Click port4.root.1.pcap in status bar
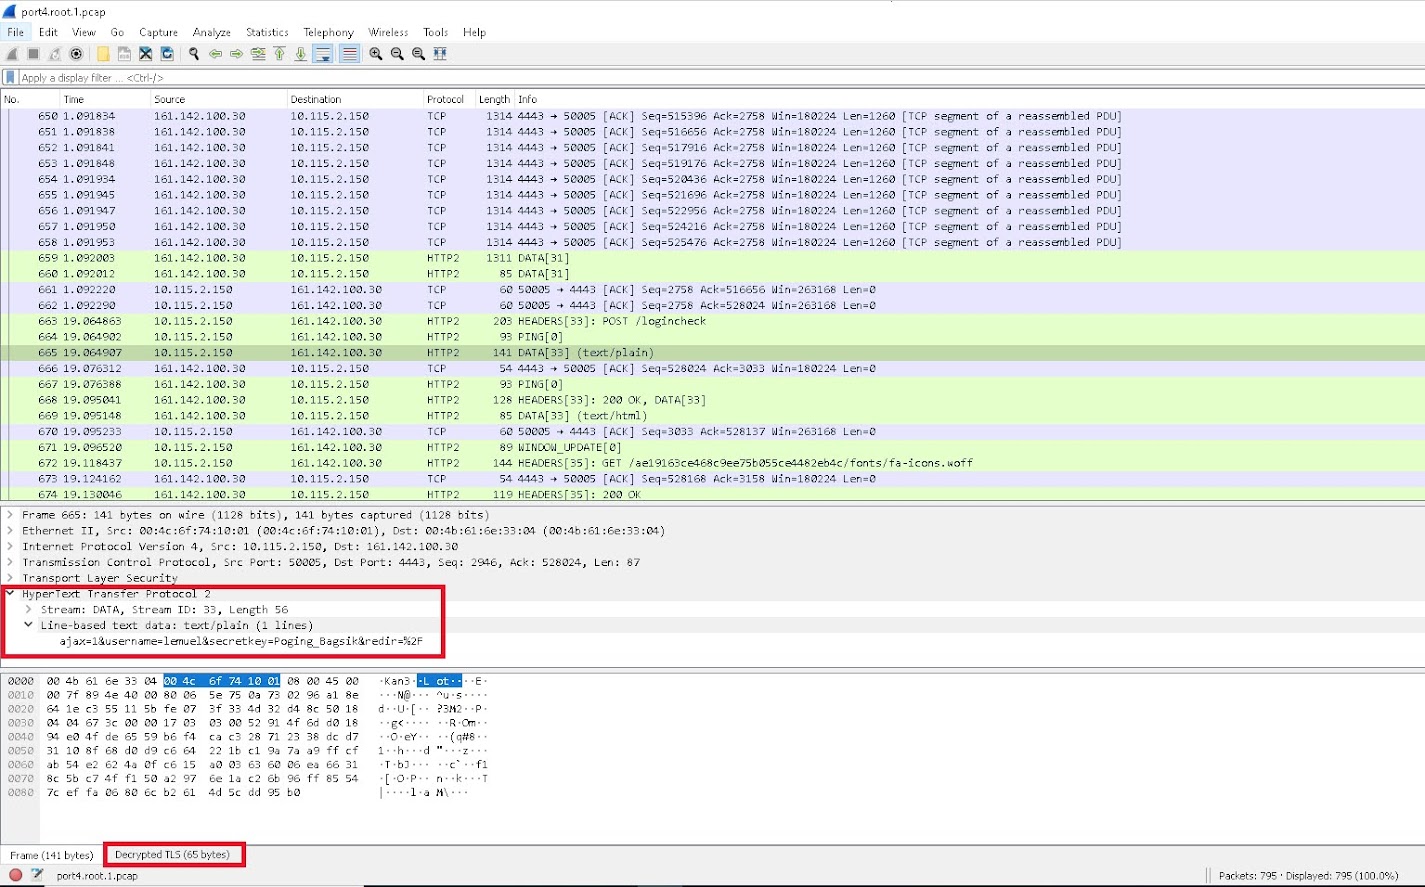Screen dimensions: 1425x887 coord(97,876)
